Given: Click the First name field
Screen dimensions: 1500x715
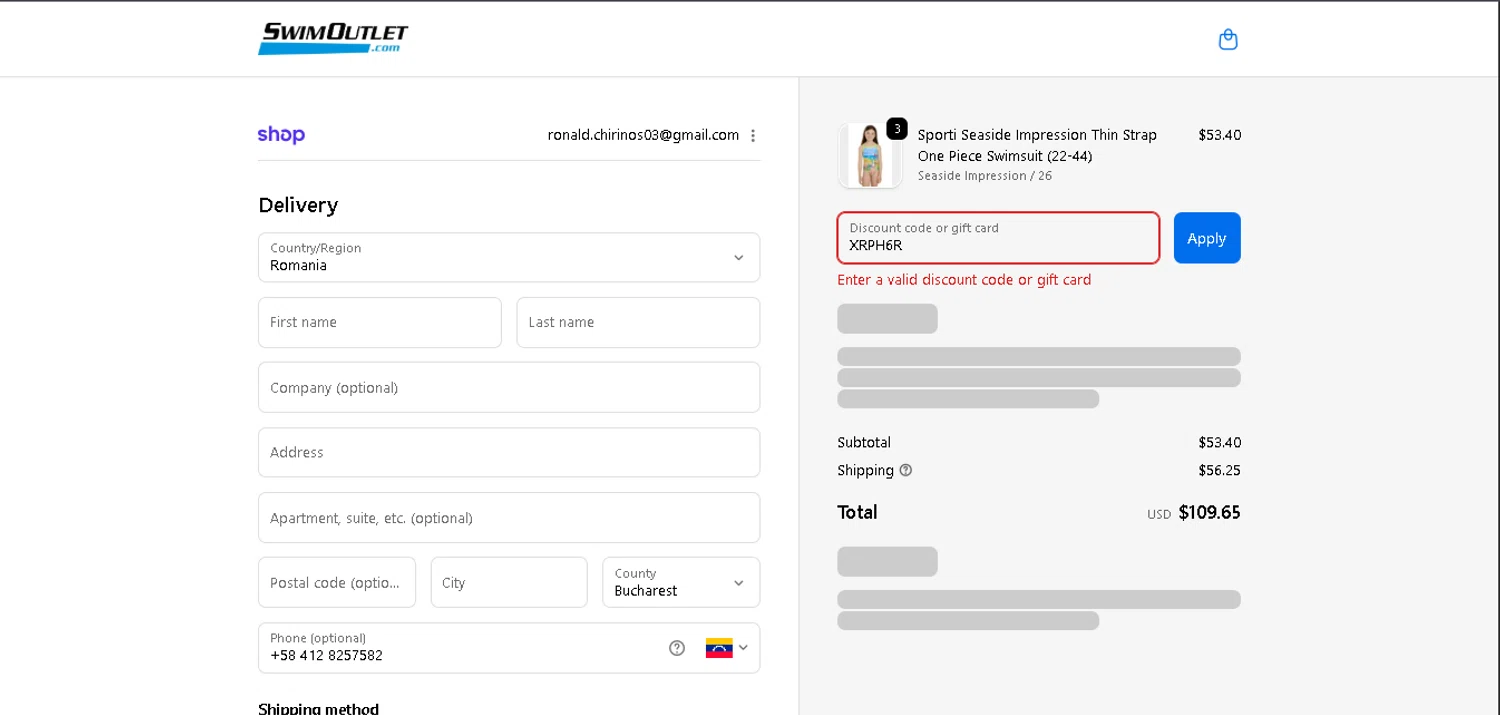Looking at the screenshot, I should click(x=380, y=322).
